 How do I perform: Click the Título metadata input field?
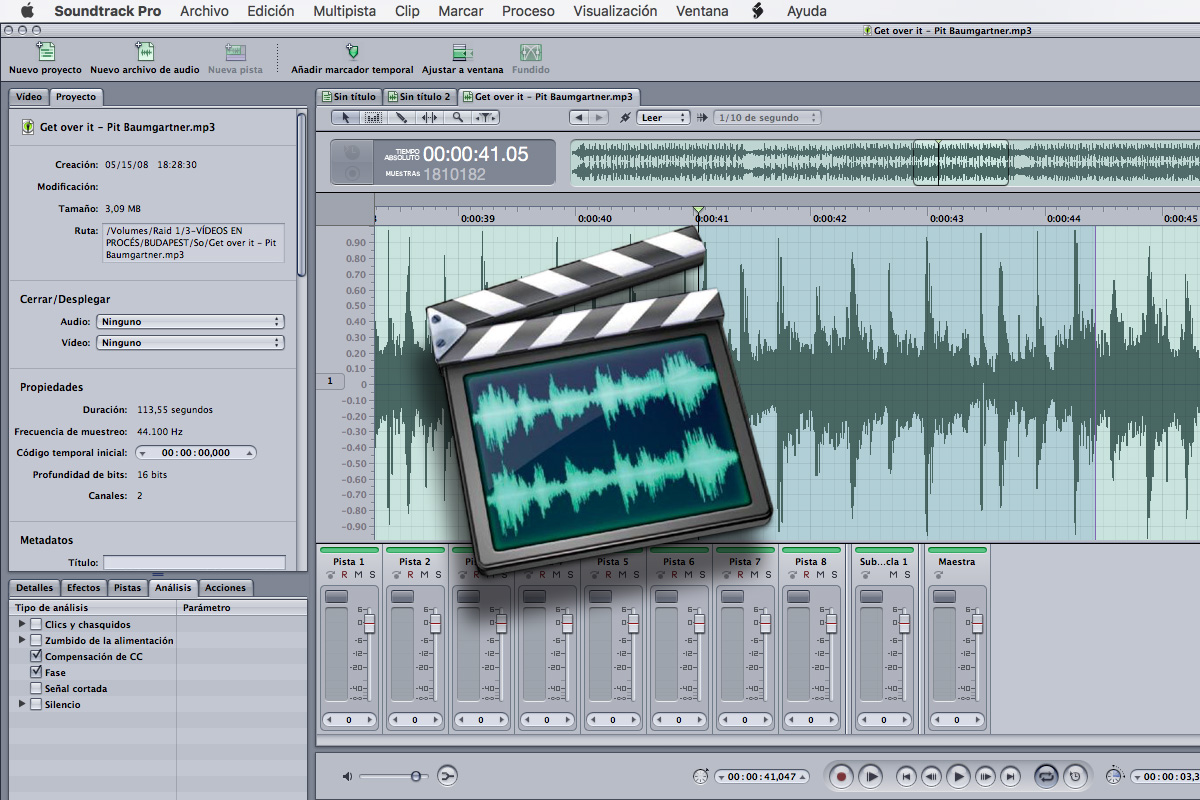[194, 563]
